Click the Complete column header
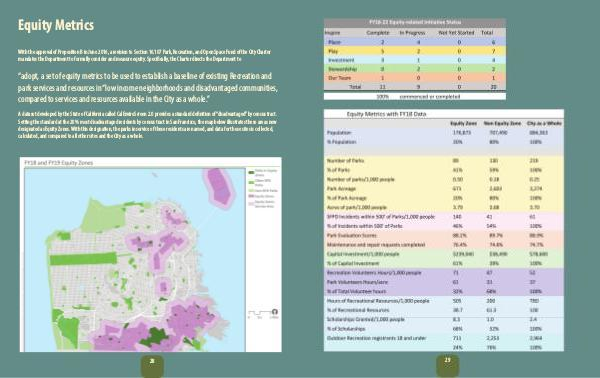The image size is (600, 378). point(378,33)
